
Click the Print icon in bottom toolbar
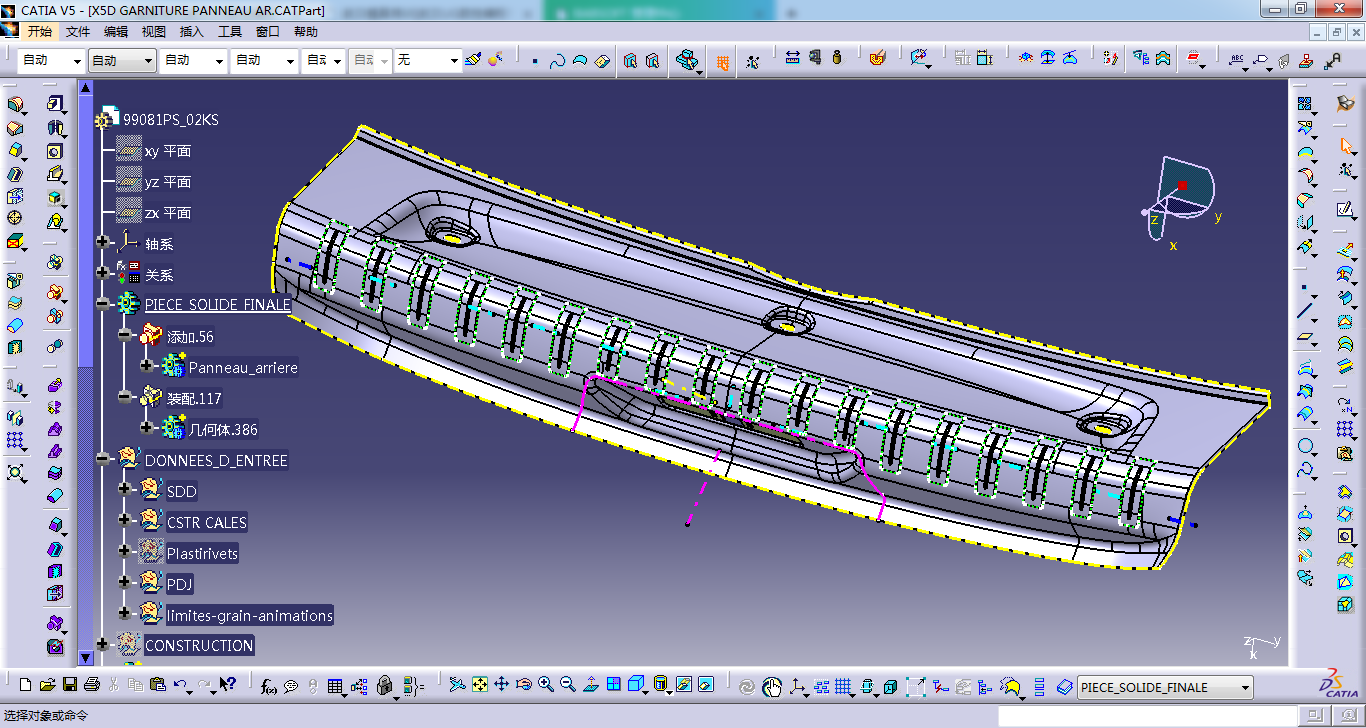(92, 685)
